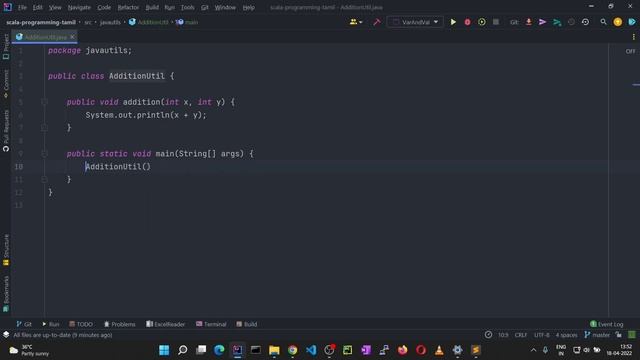640x360 pixels.
Task: Click scala-programming-tamil breadcrumb
Action: click(41, 22)
